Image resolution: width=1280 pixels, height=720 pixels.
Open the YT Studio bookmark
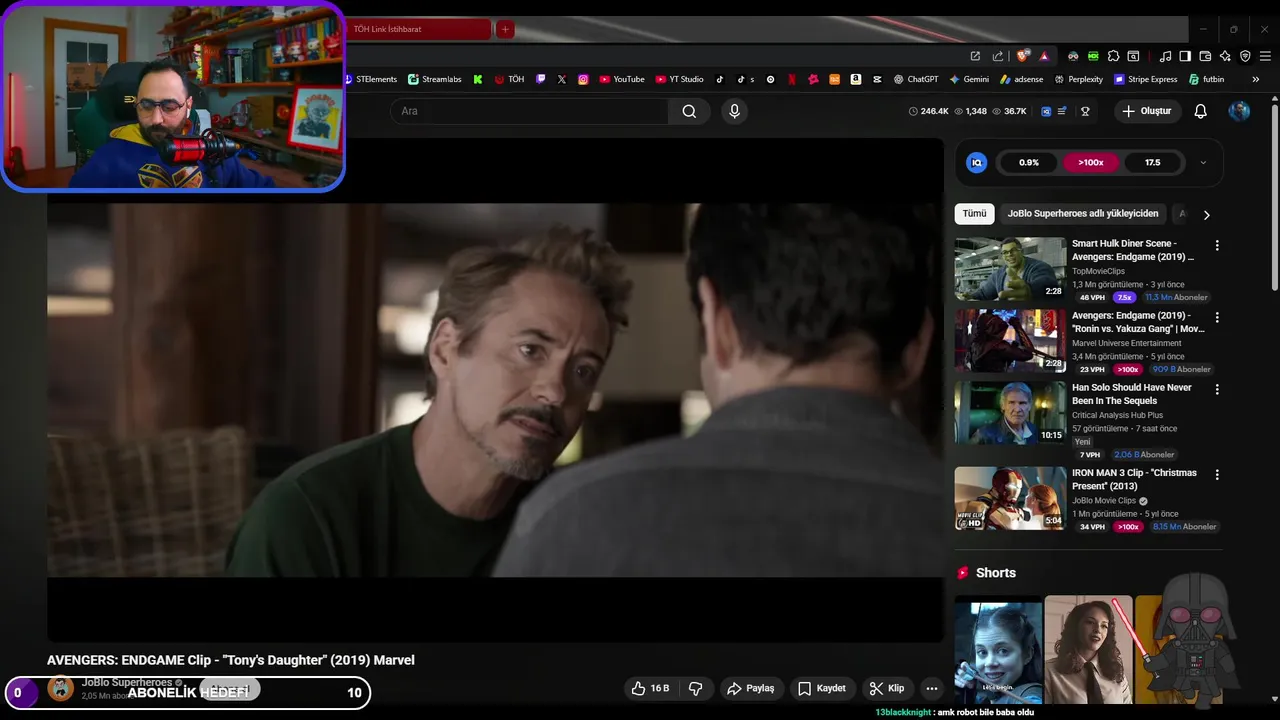pyautogui.click(x=680, y=79)
